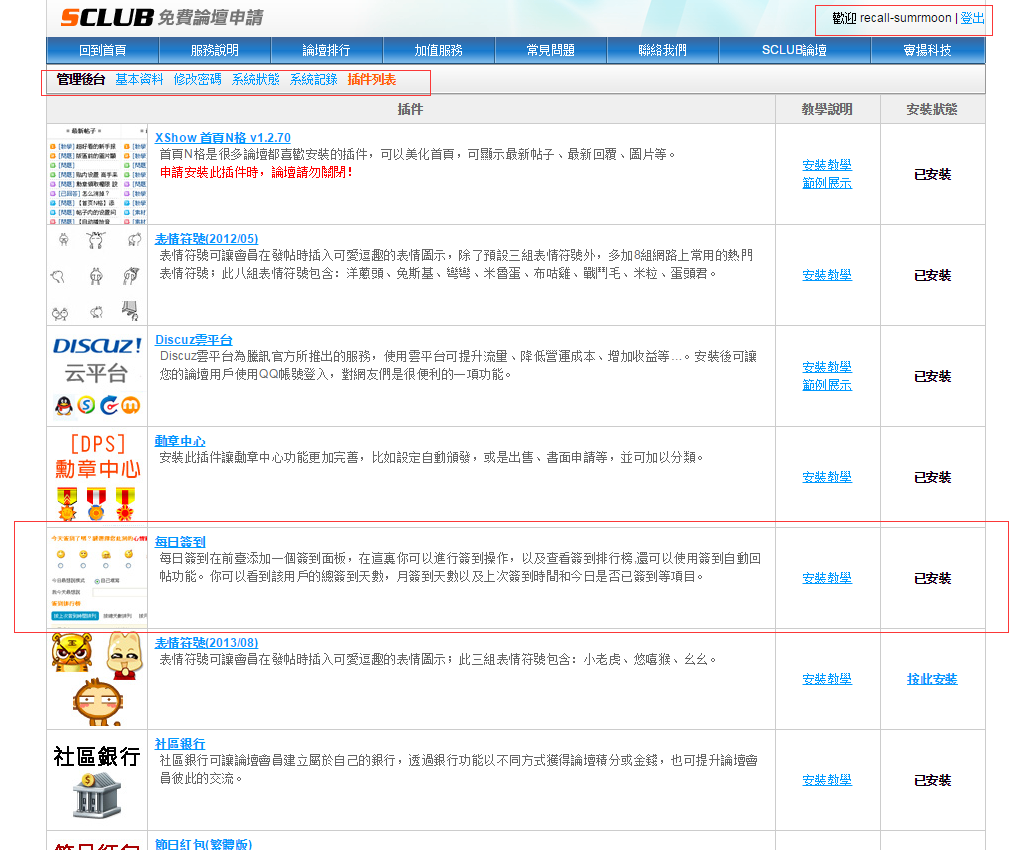Image resolution: width=1009 pixels, height=850 pixels.
Task: Open 範例展示 for Discuz雲平台
Action: click(x=827, y=385)
